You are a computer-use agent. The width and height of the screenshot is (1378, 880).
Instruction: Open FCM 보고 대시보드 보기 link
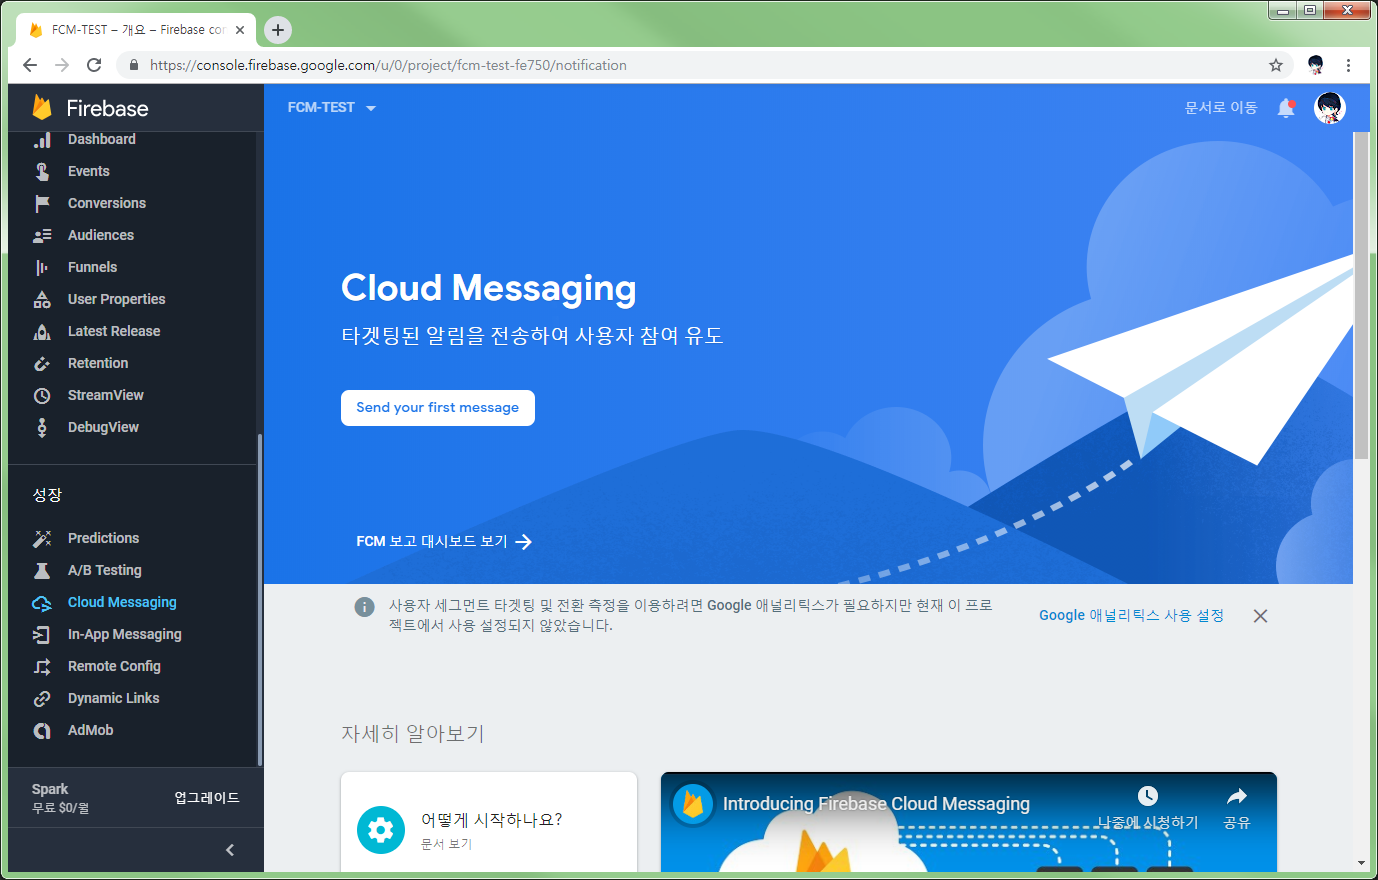[444, 542]
